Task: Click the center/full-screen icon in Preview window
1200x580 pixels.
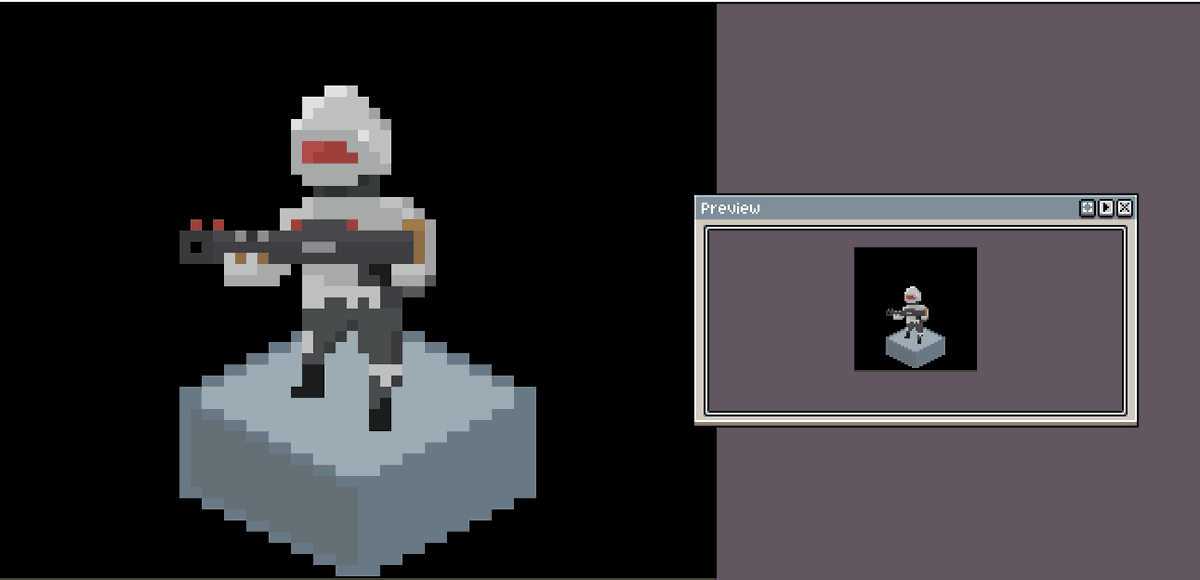Action: 1087,208
